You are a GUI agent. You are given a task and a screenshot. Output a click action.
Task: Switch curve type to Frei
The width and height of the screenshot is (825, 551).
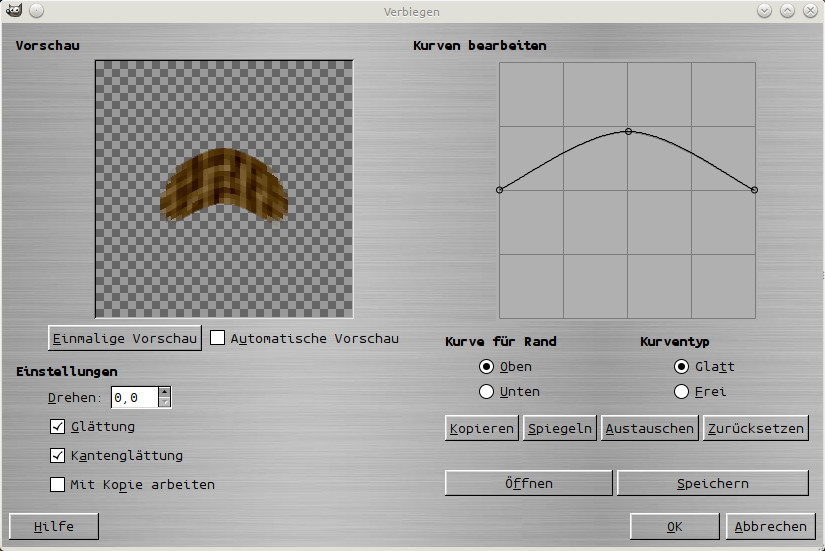coord(682,392)
